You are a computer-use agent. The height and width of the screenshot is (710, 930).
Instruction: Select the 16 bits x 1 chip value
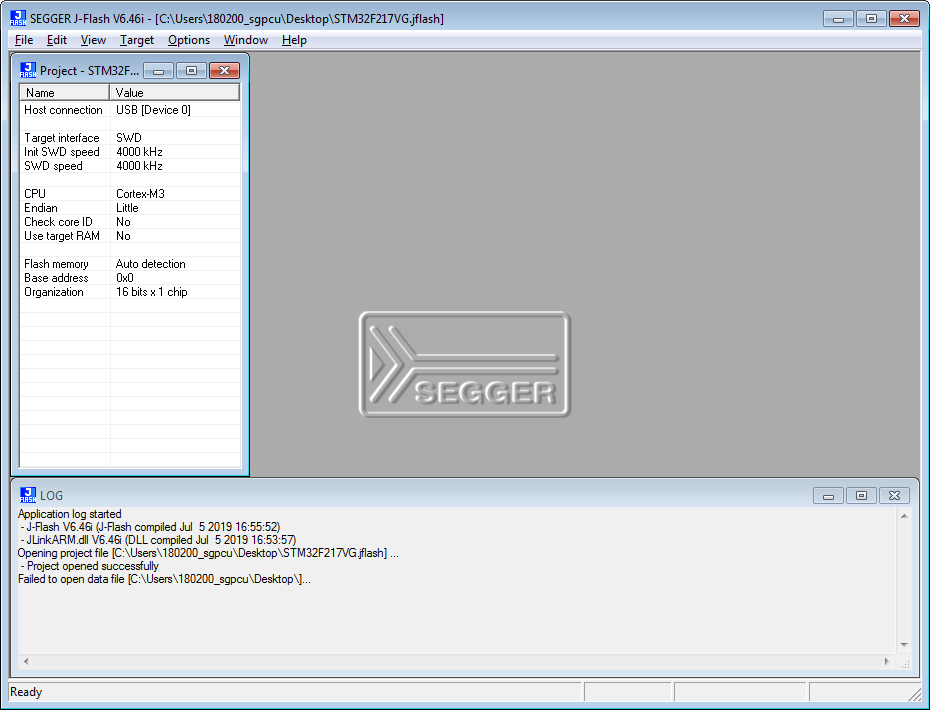(x=152, y=292)
